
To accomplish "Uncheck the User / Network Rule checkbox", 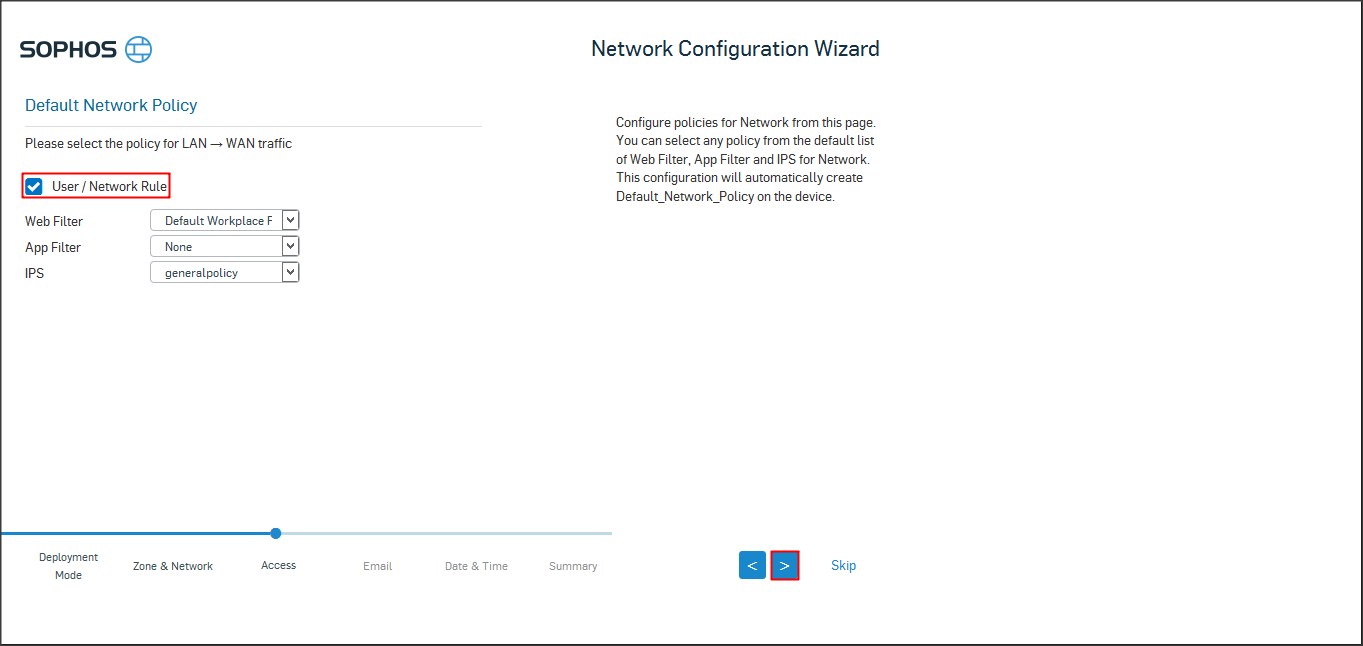I will 35,186.
